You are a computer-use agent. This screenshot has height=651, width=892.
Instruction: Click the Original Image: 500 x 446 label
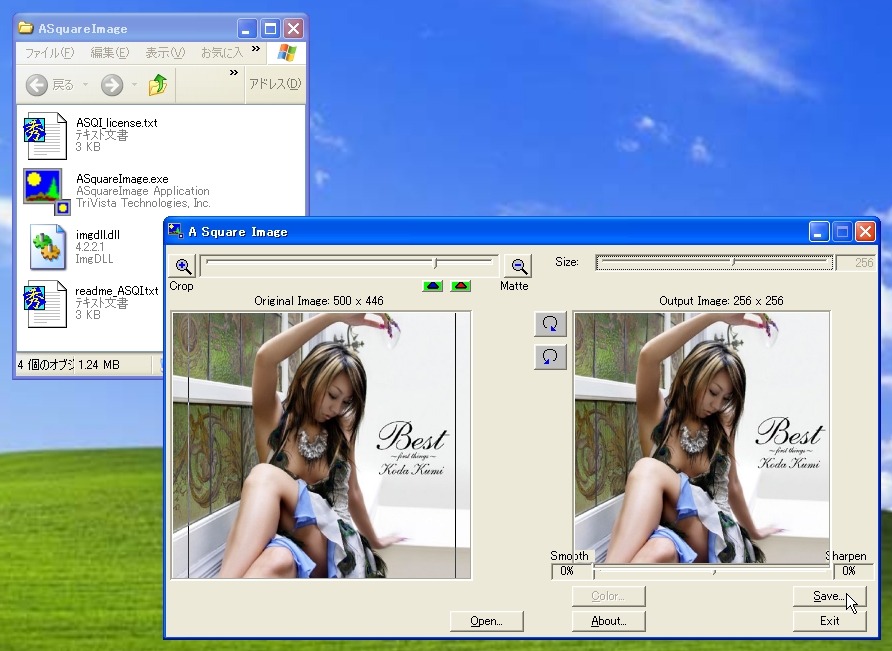click(x=319, y=300)
